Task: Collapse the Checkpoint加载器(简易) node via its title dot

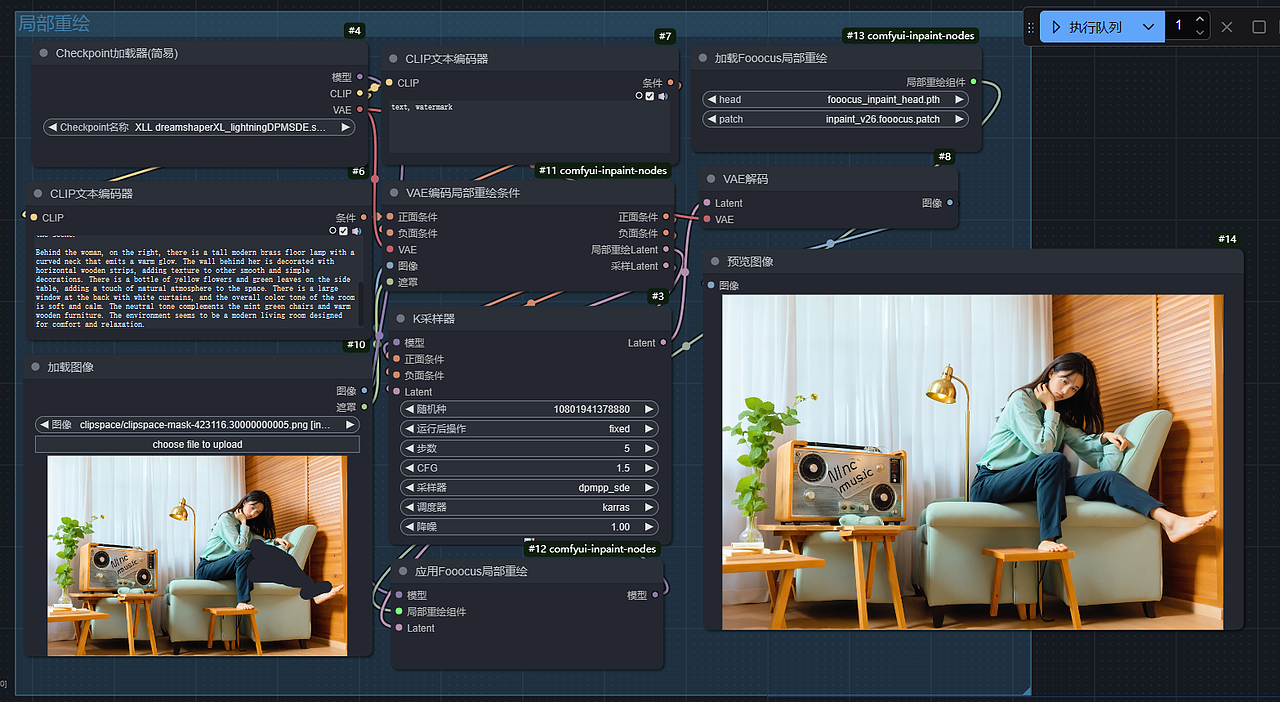Action: coord(44,53)
